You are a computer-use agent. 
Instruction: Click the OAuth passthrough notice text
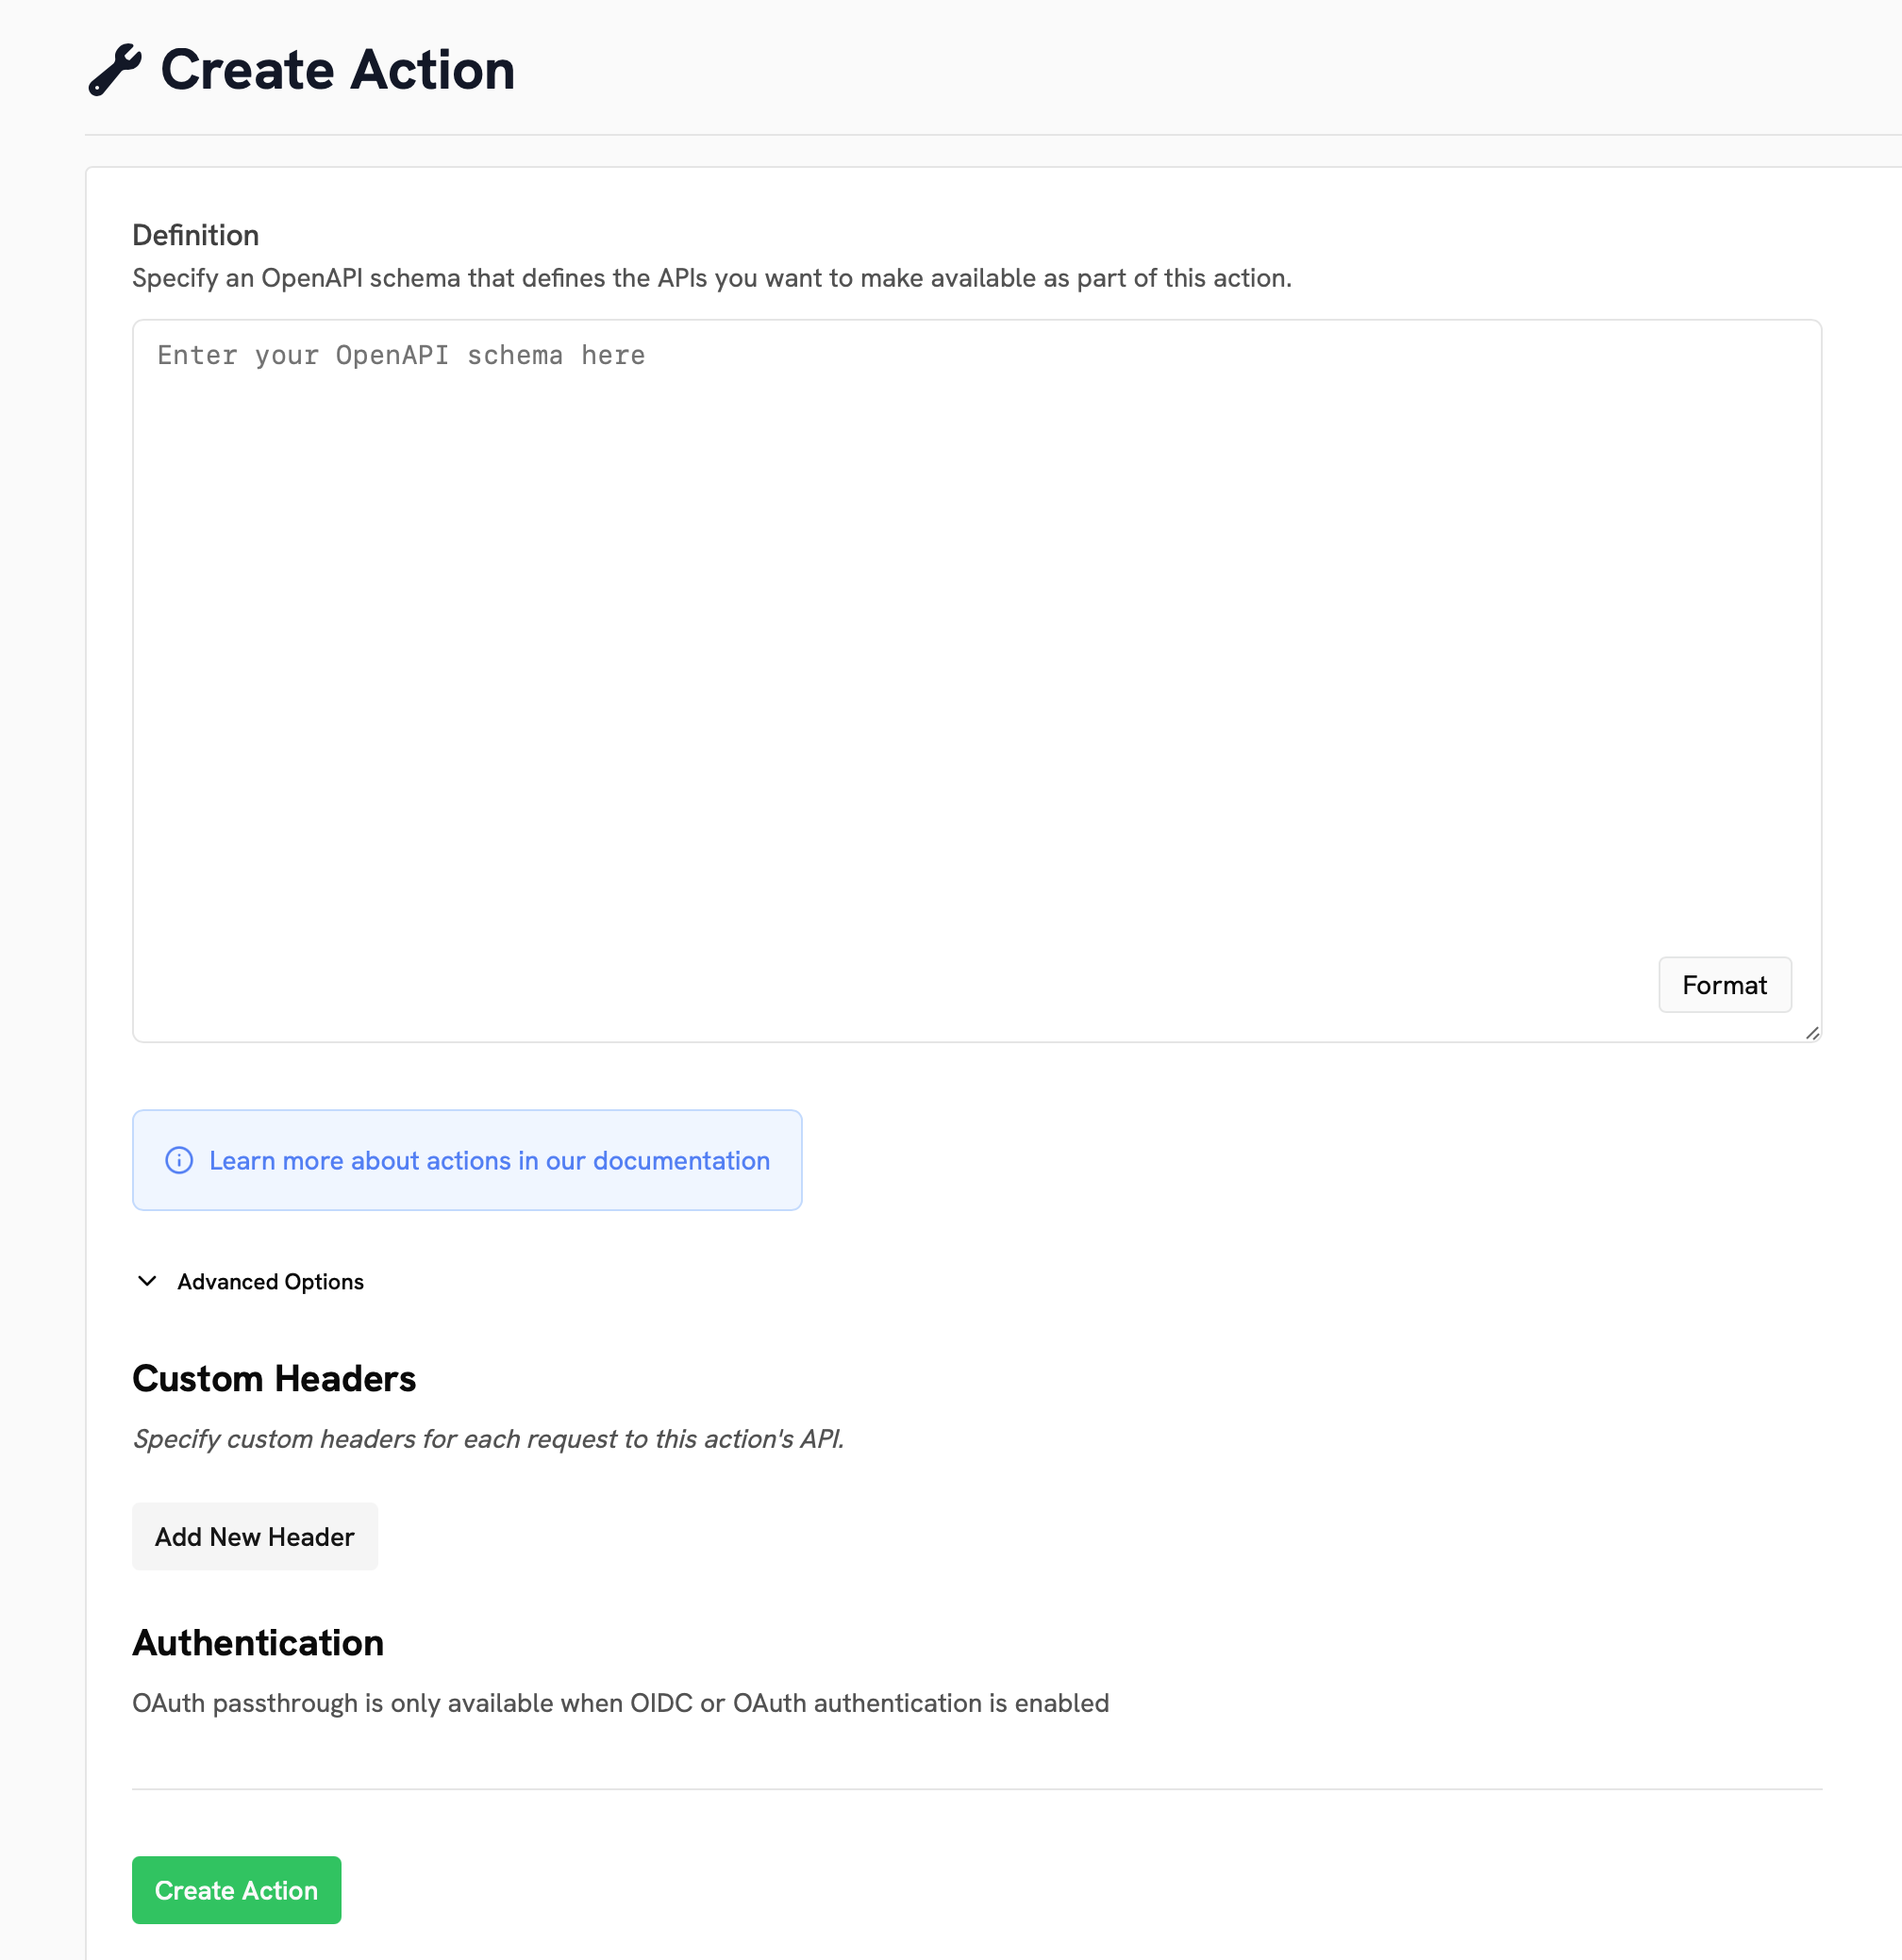point(620,1703)
